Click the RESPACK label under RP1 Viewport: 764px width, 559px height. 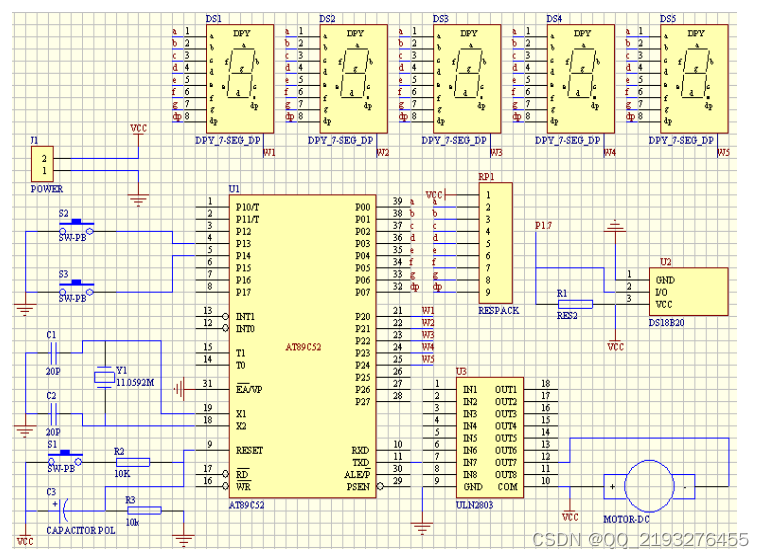tap(498, 310)
